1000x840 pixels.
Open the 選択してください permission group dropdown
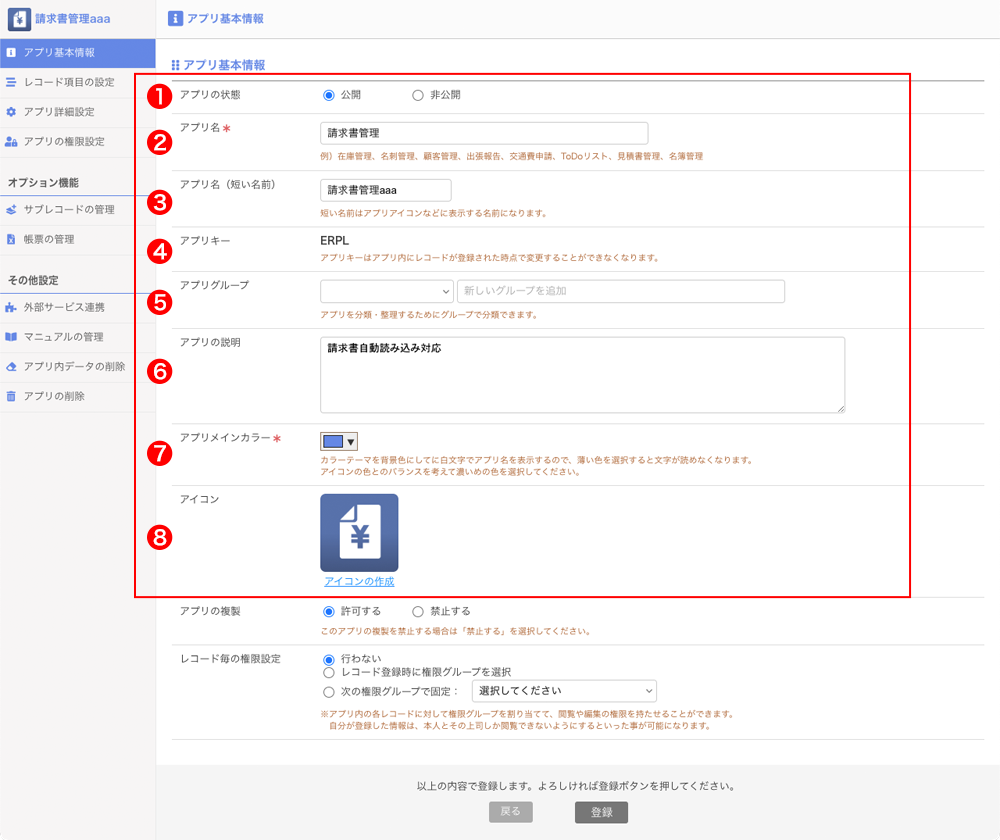click(564, 691)
